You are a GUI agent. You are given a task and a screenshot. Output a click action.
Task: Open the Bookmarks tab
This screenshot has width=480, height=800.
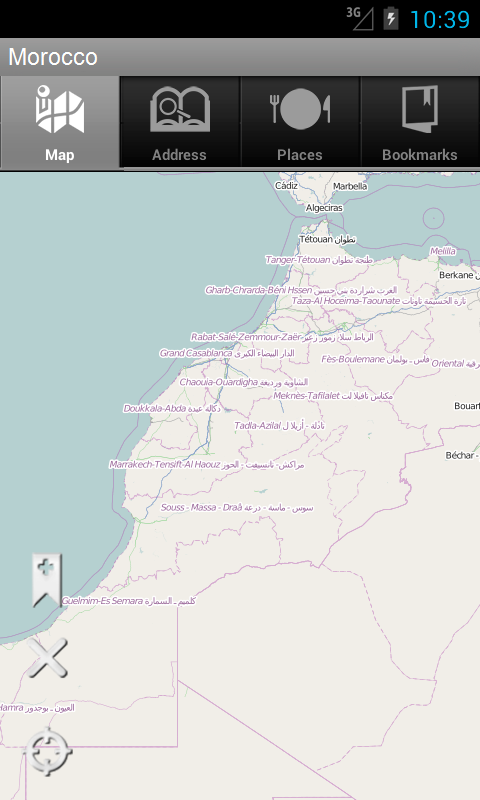420,122
